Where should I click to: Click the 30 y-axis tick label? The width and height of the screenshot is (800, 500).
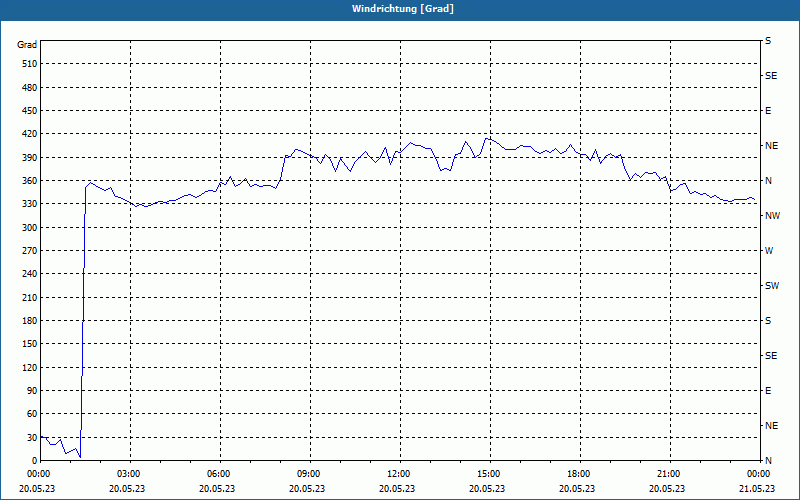(x=32, y=437)
